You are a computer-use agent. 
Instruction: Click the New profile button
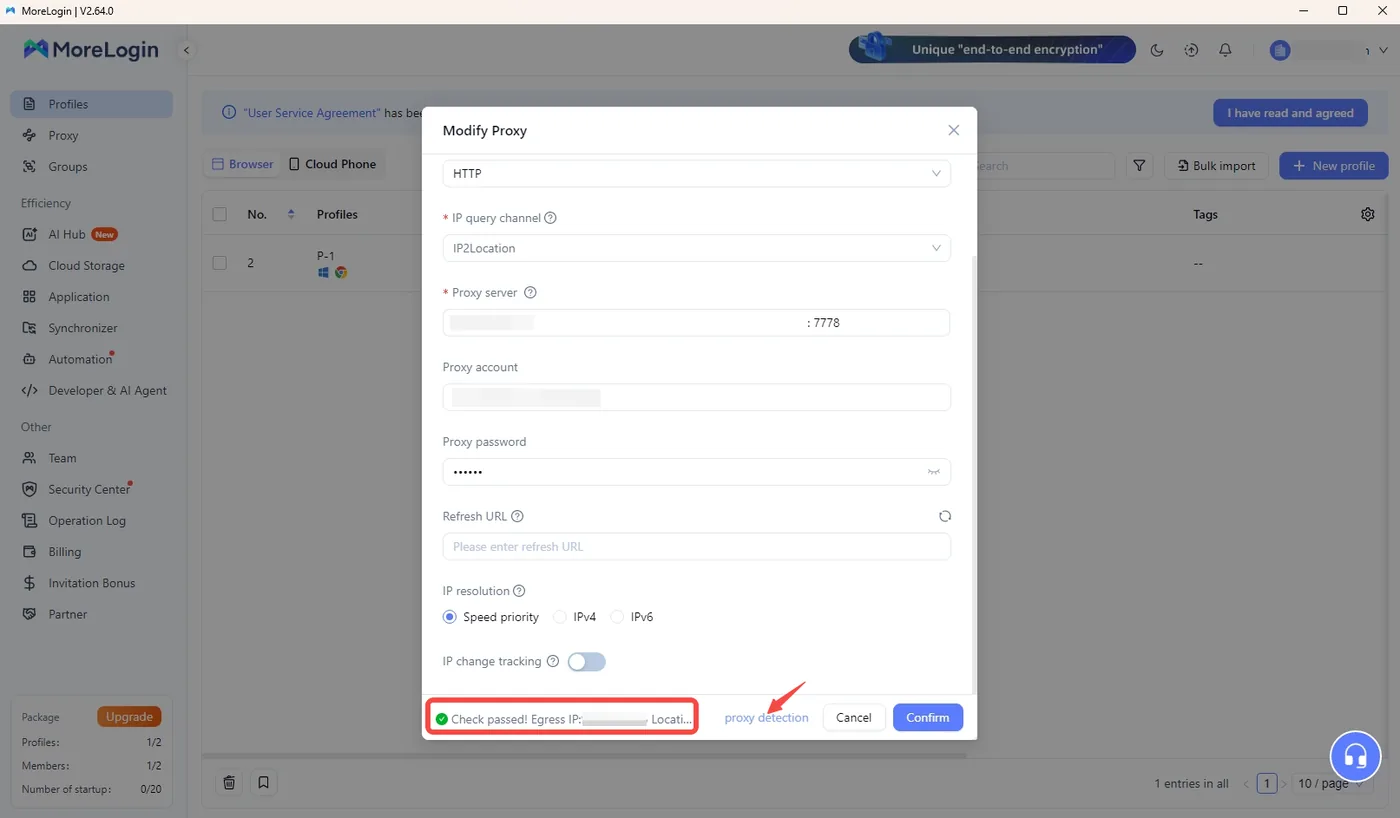pyautogui.click(x=1334, y=166)
